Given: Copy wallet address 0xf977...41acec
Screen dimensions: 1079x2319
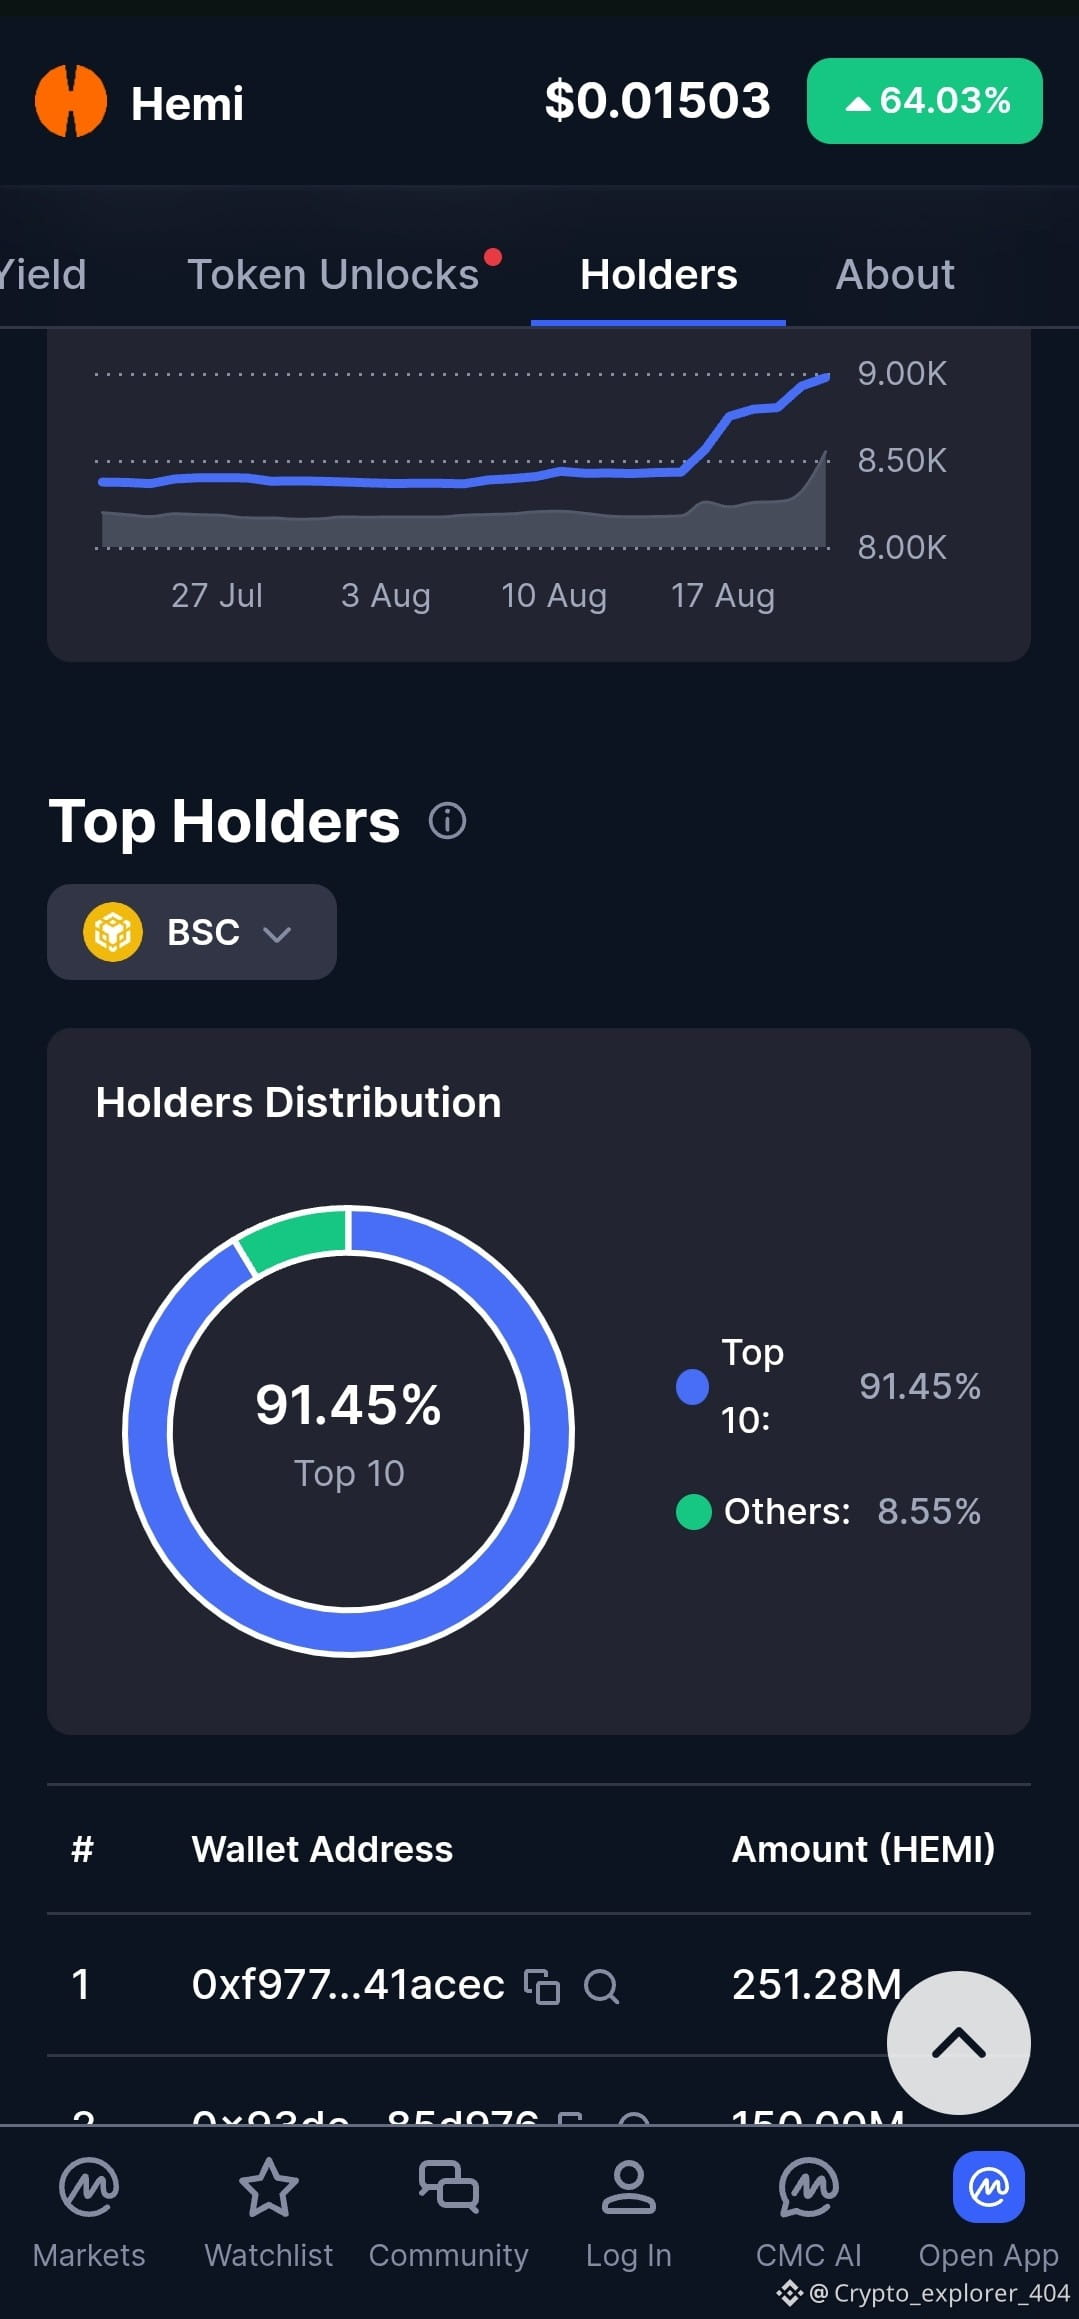Looking at the screenshot, I should 542,1985.
